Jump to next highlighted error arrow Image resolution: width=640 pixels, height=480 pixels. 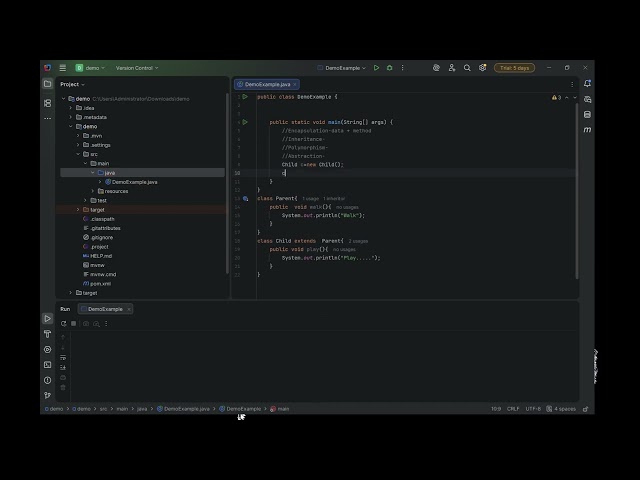click(575, 98)
